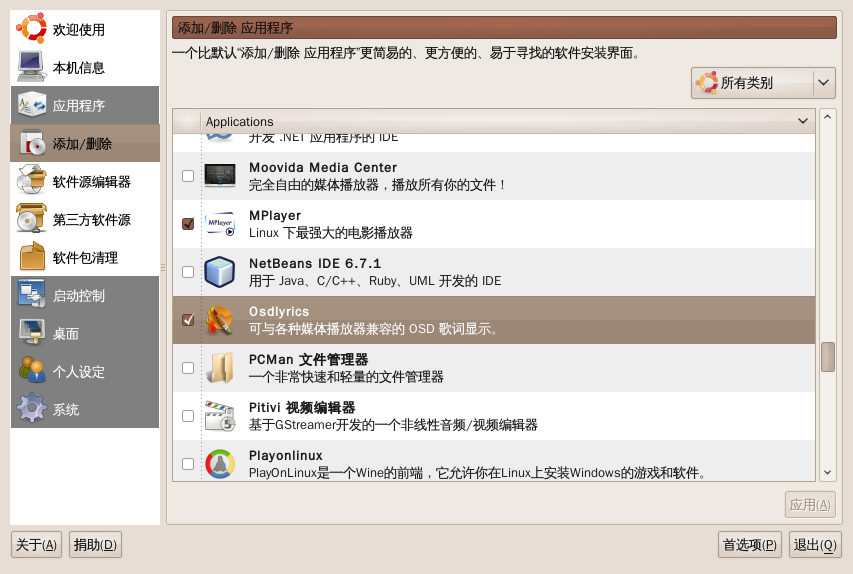Click the 桌面 monitor icon

(x=32, y=333)
